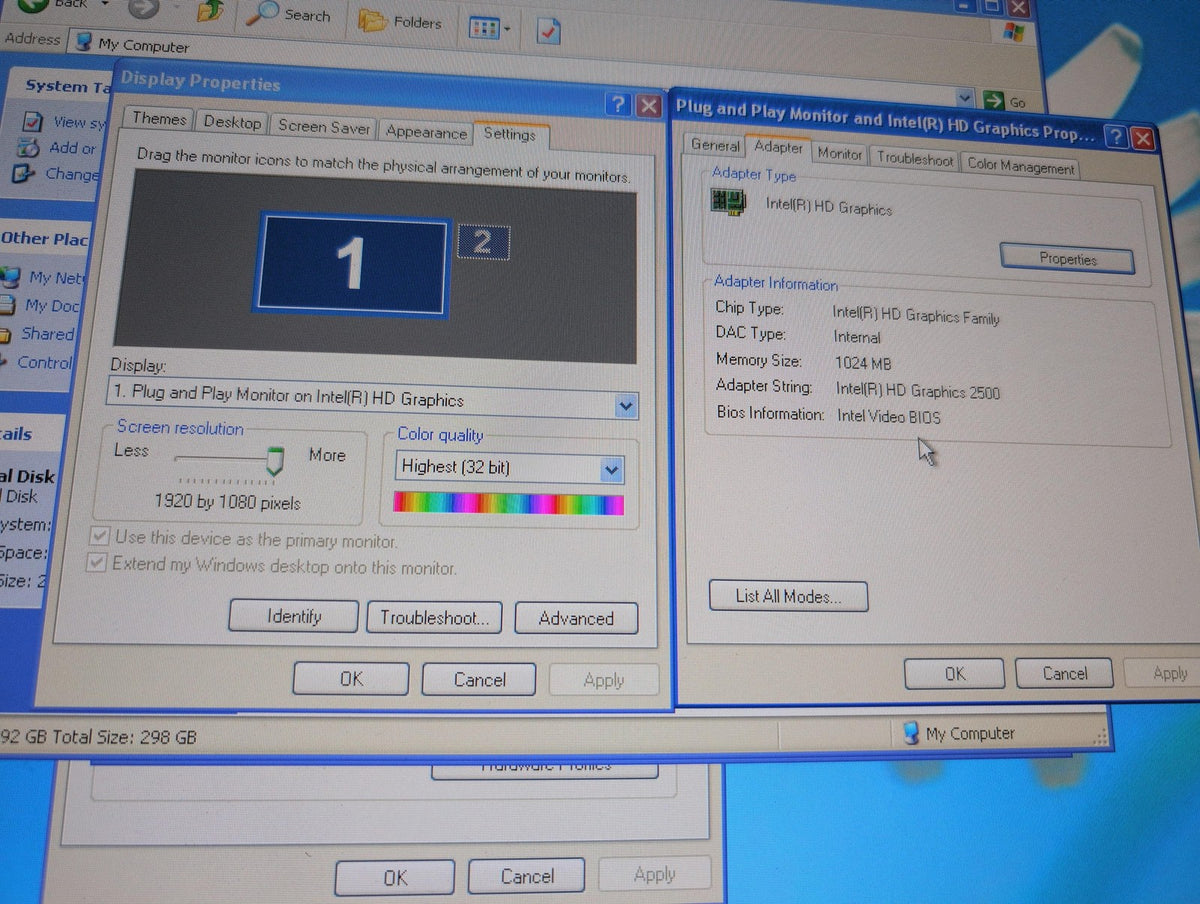Select monitor 1 icon
1200x904 pixels.
[350, 264]
